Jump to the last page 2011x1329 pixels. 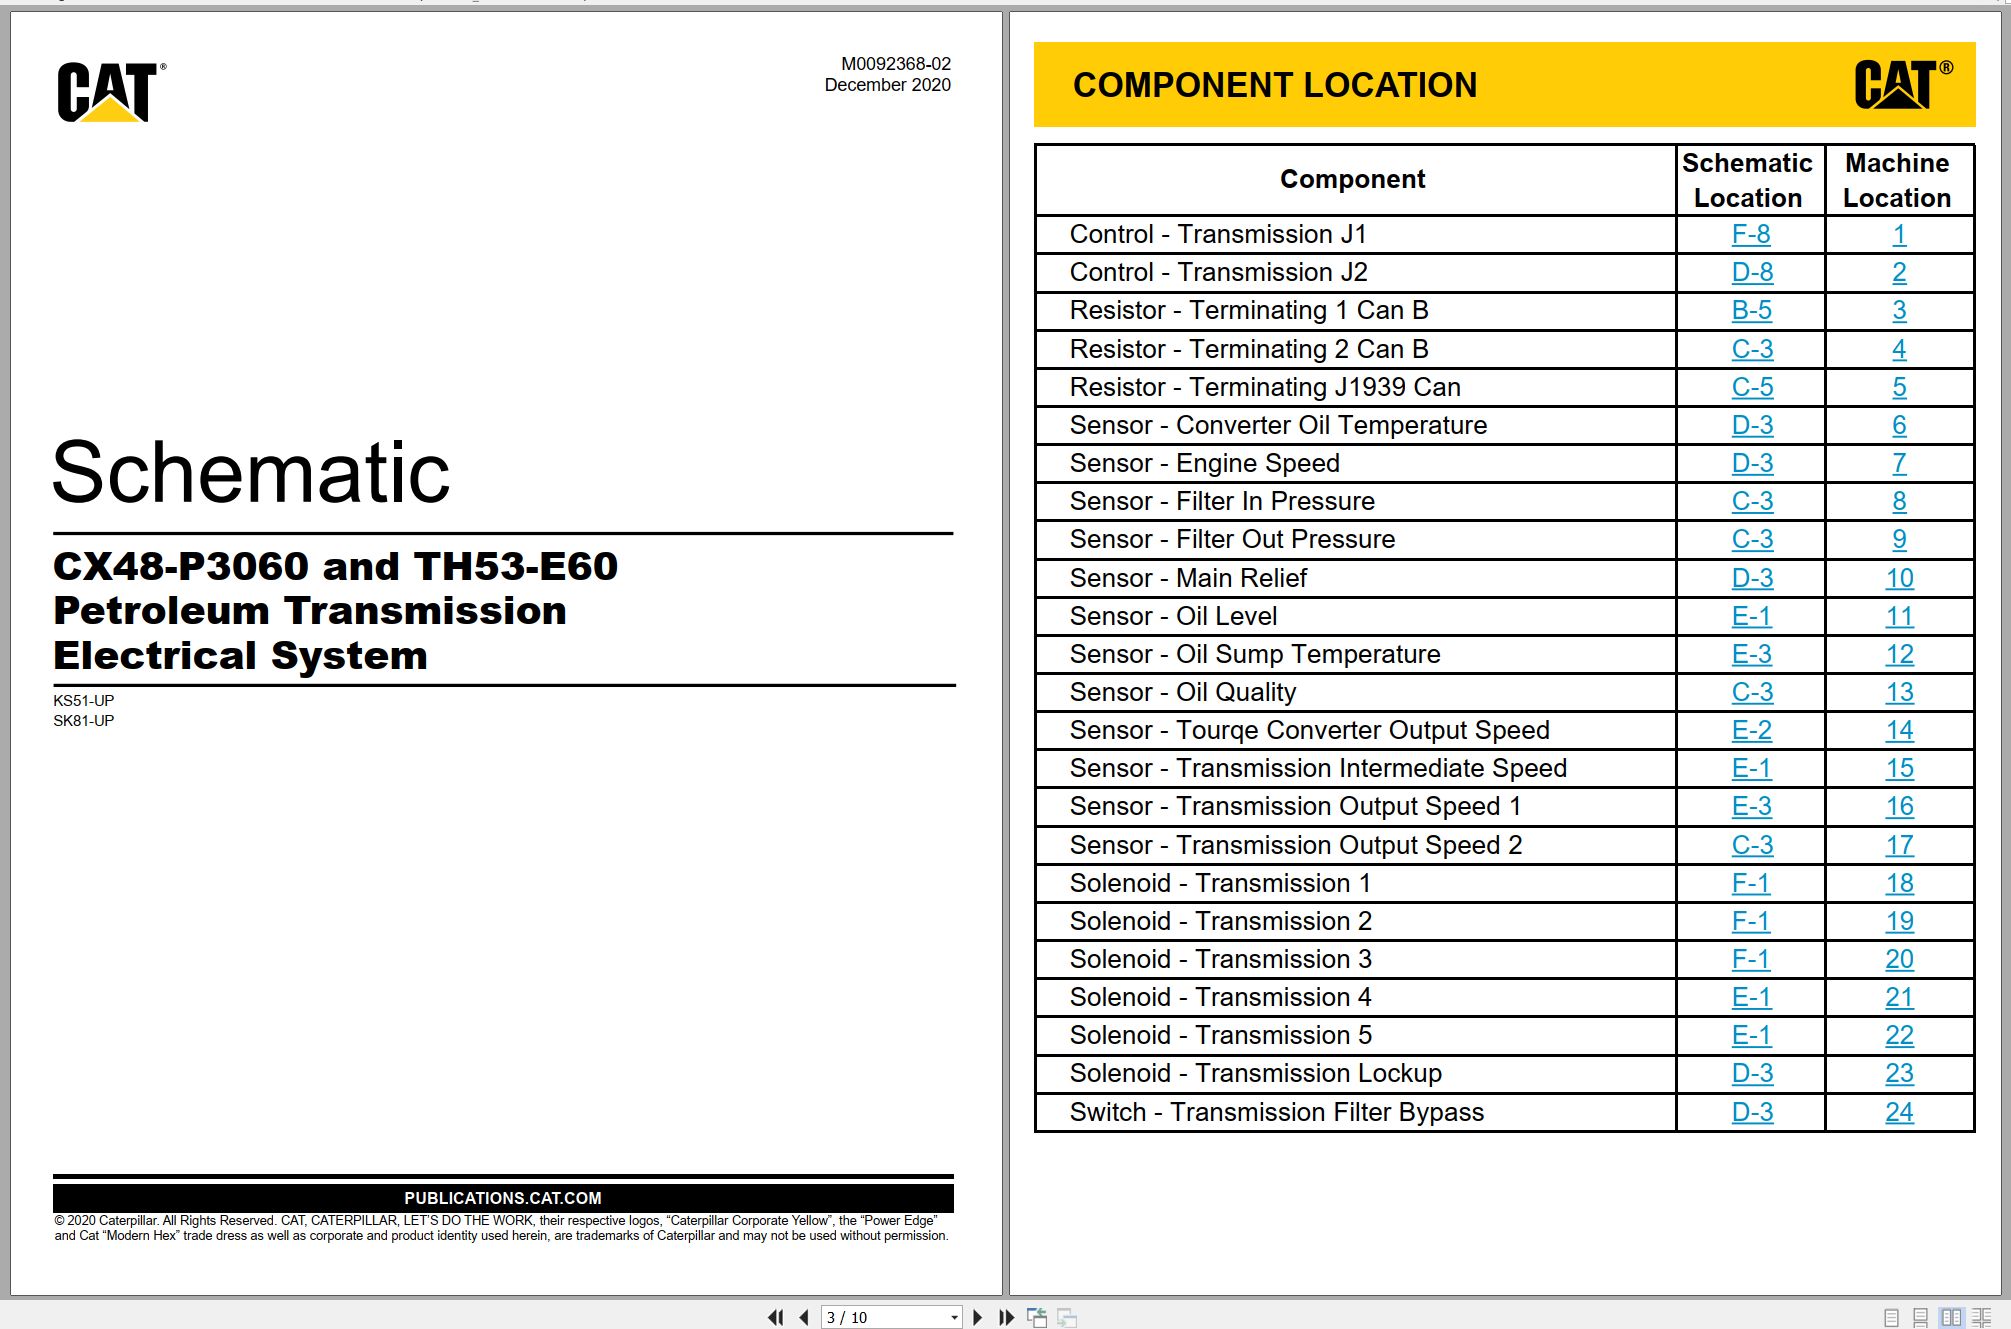[1006, 1317]
